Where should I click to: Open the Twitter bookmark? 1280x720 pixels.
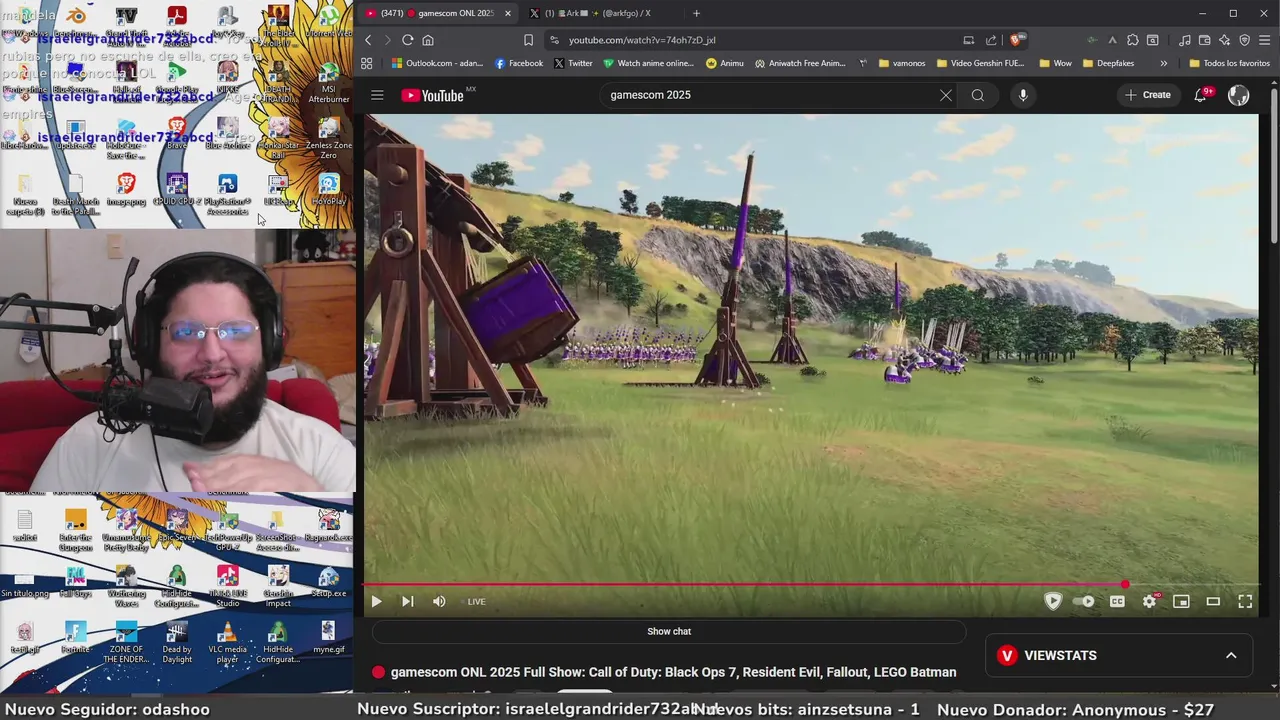573,63
